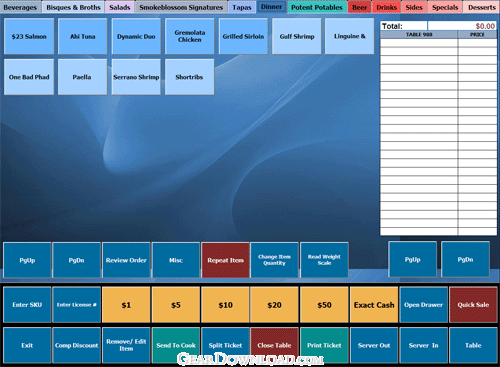Select the Salads tab
500x367 pixels.
point(120,7)
